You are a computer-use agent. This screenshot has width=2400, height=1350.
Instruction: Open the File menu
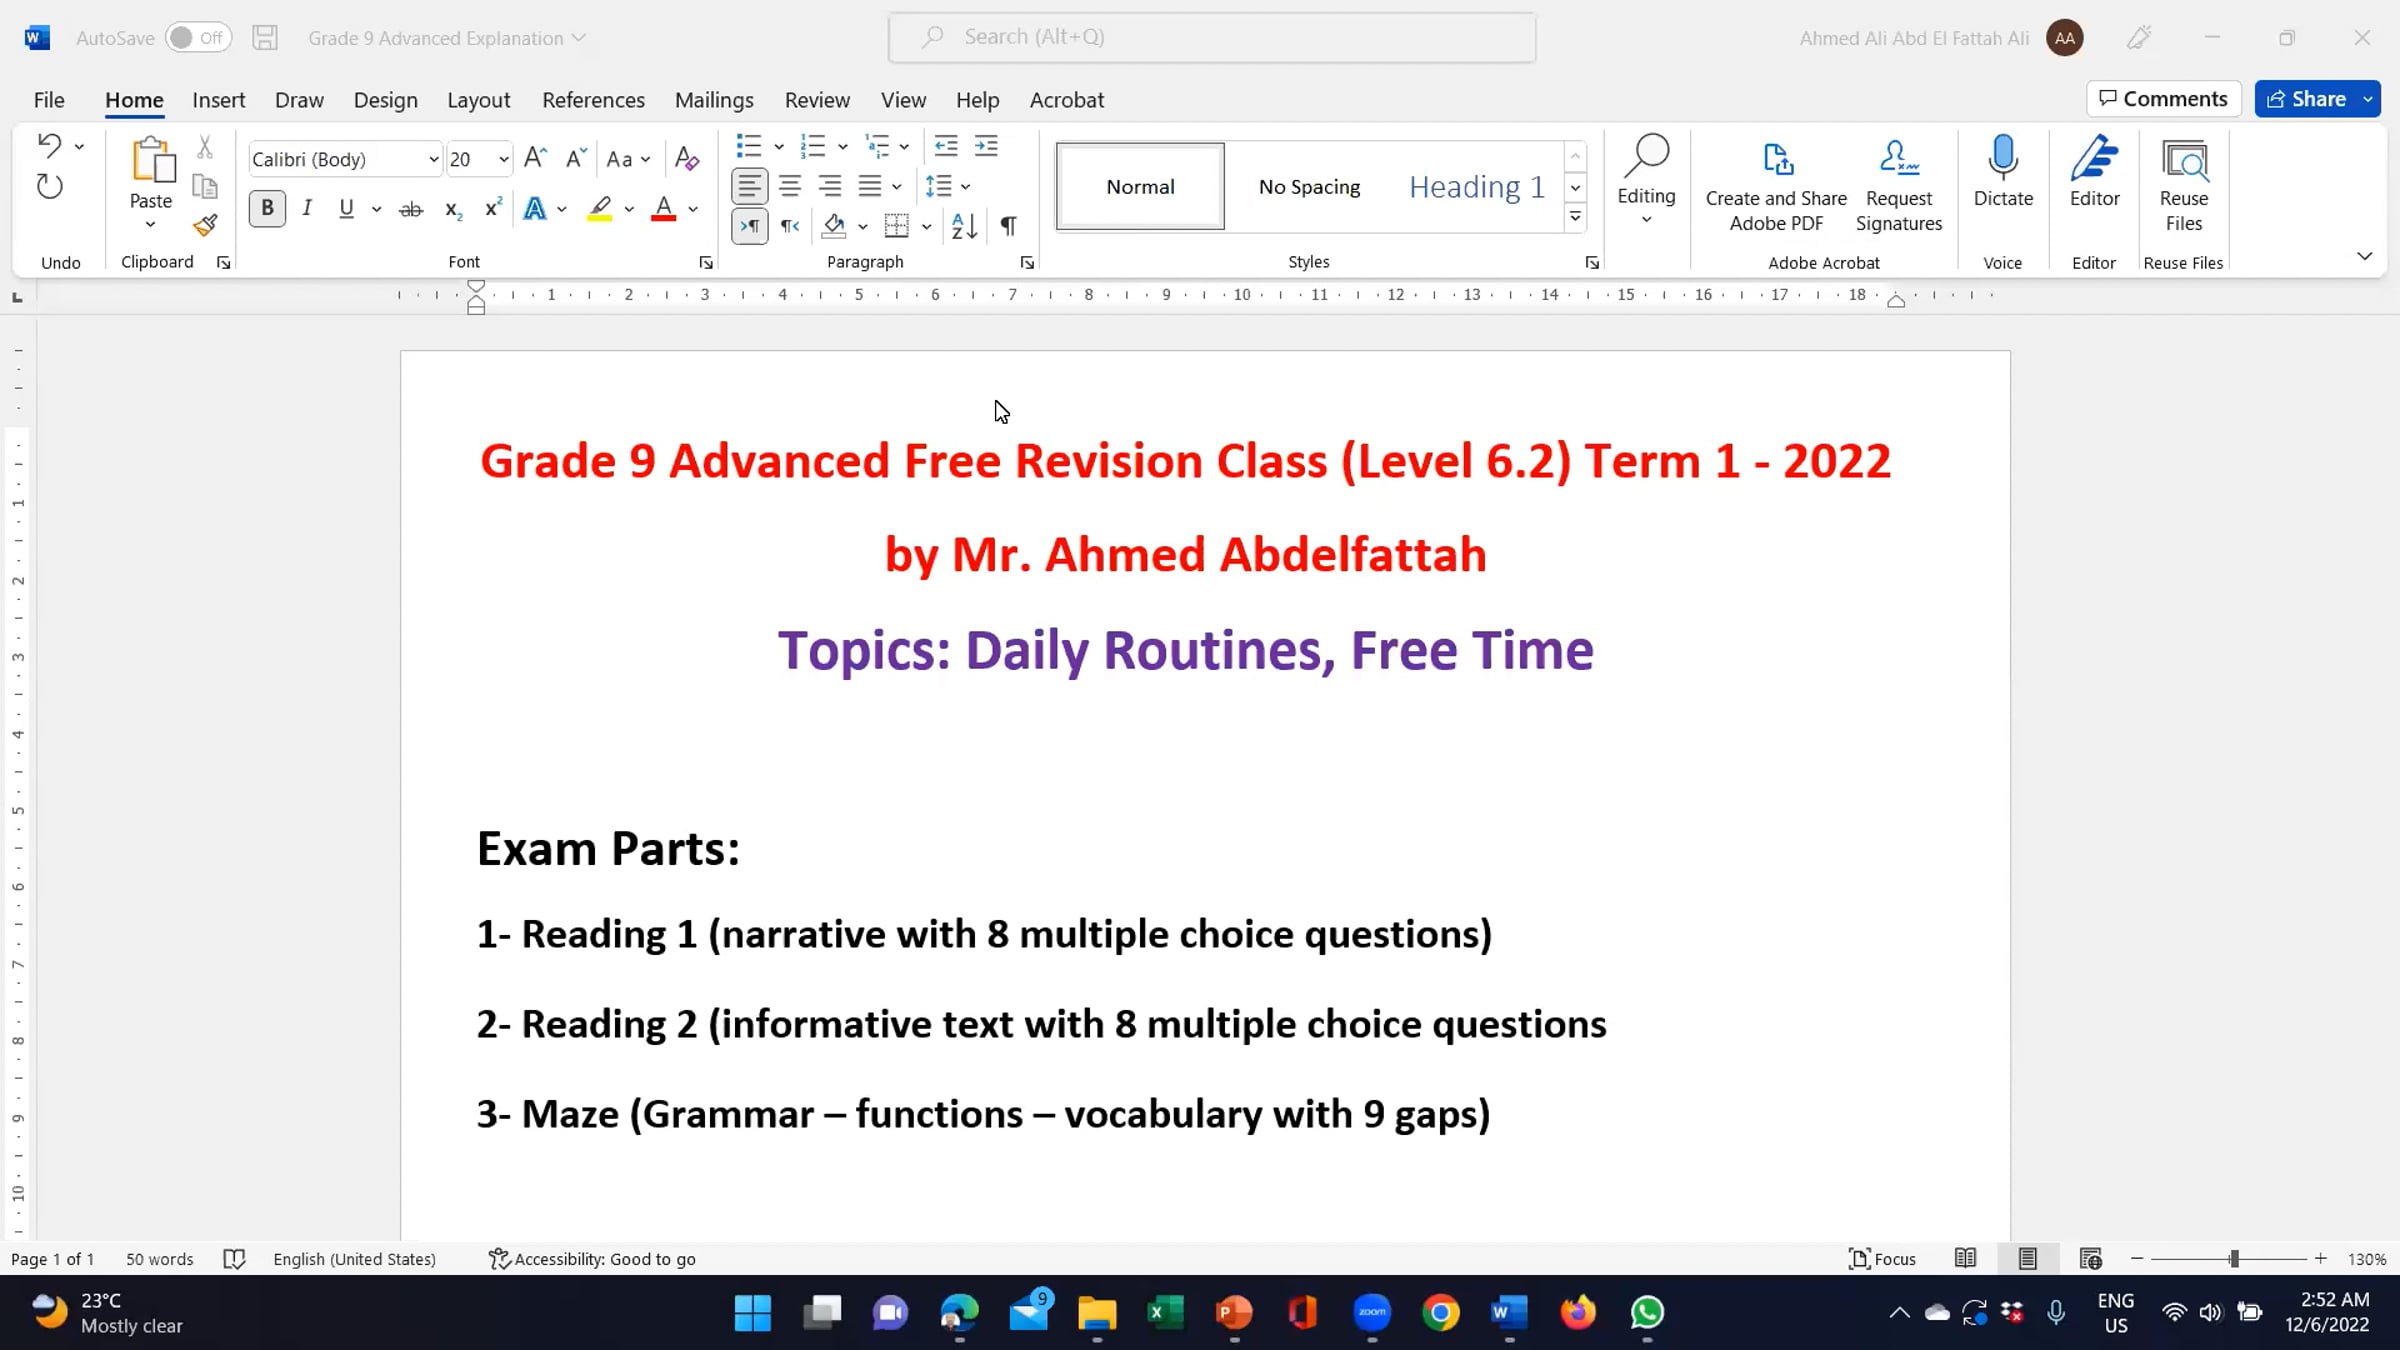[48, 100]
